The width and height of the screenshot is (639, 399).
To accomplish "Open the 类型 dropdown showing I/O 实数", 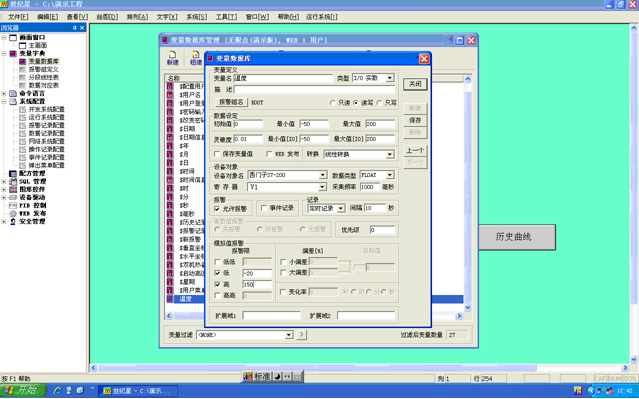I will click(390, 78).
